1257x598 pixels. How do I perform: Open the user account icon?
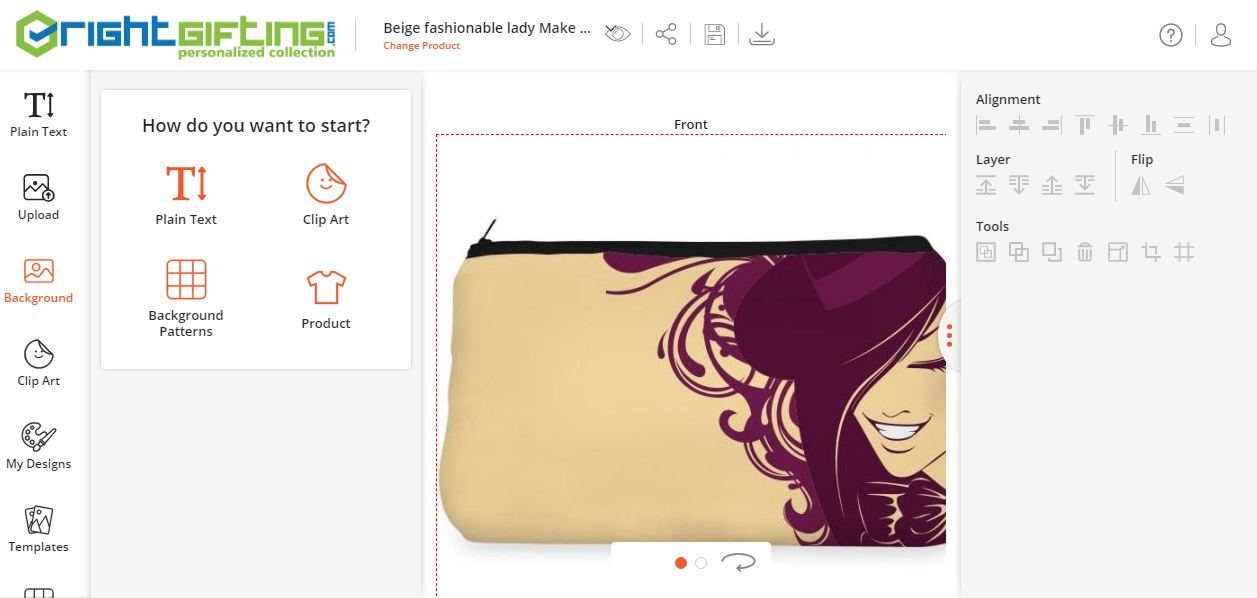pyautogui.click(x=1221, y=35)
